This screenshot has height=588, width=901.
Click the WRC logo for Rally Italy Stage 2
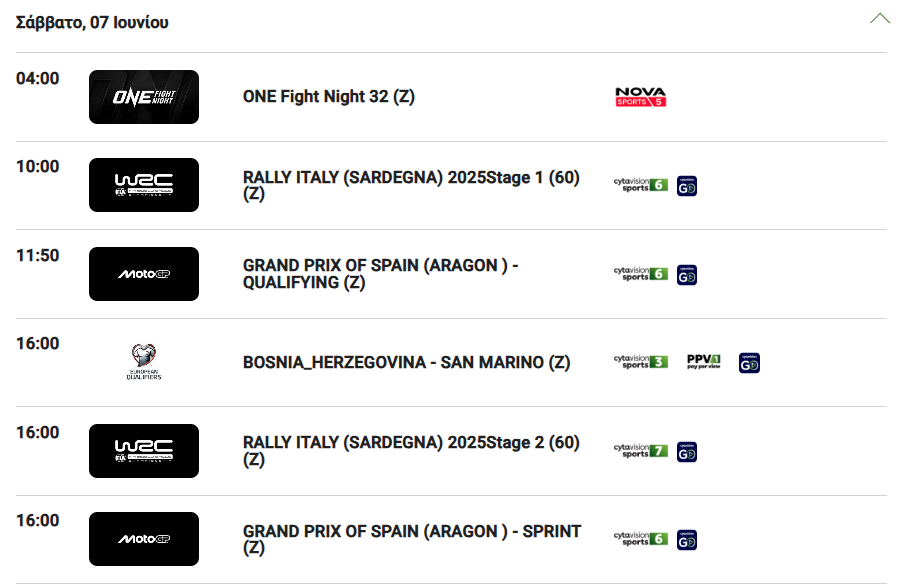(144, 451)
